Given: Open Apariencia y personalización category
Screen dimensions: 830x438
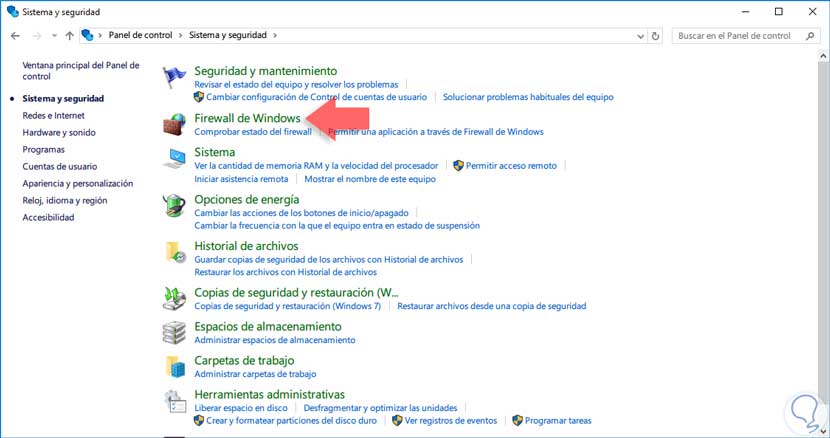Looking at the screenshot, I should pos(78,183).
